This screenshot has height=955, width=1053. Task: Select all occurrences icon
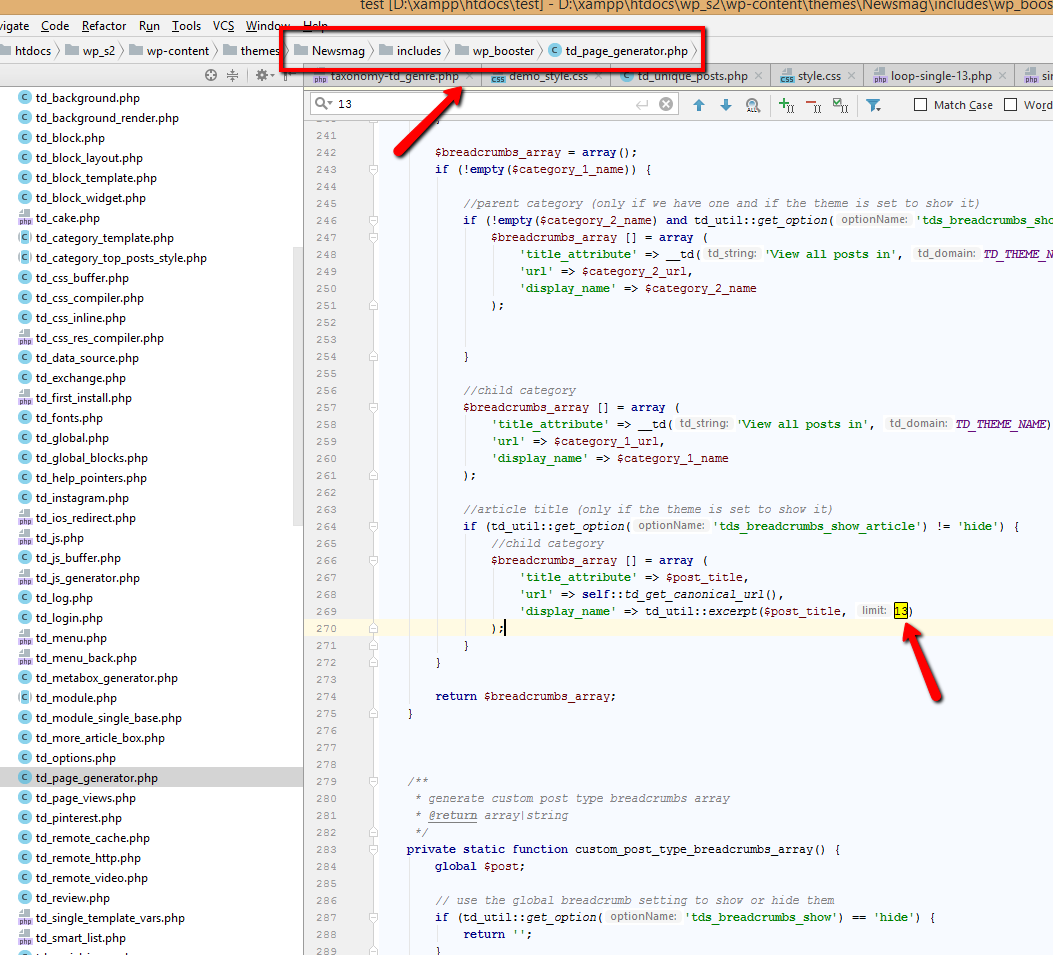point(840,105)
